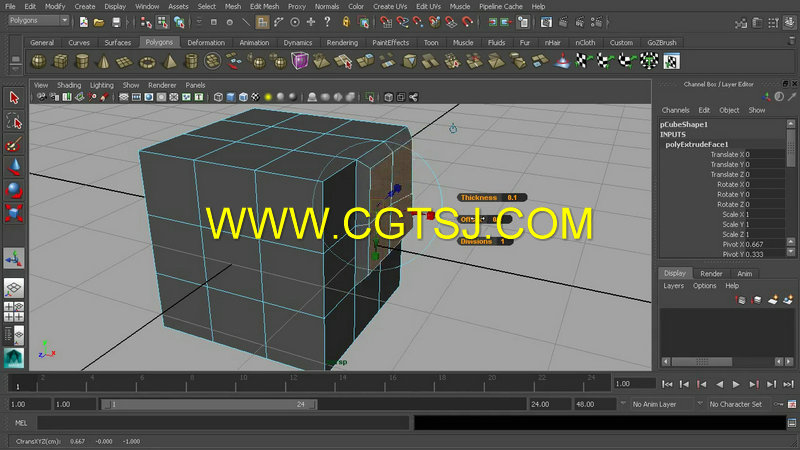Switch to Anim layer tab
This screenshot has width=800, height=450.
click(744, 273)
